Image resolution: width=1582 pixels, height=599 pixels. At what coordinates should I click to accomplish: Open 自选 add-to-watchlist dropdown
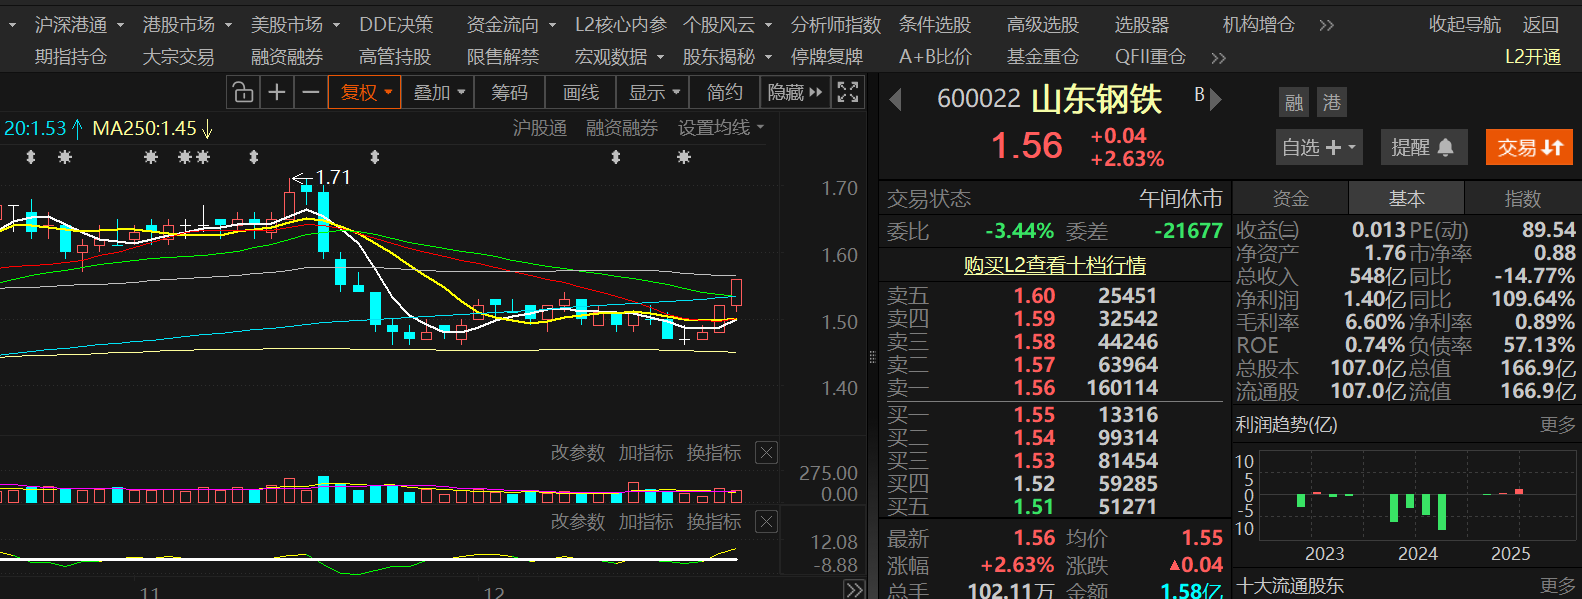pyautogui.click(x=1319, y=148)
